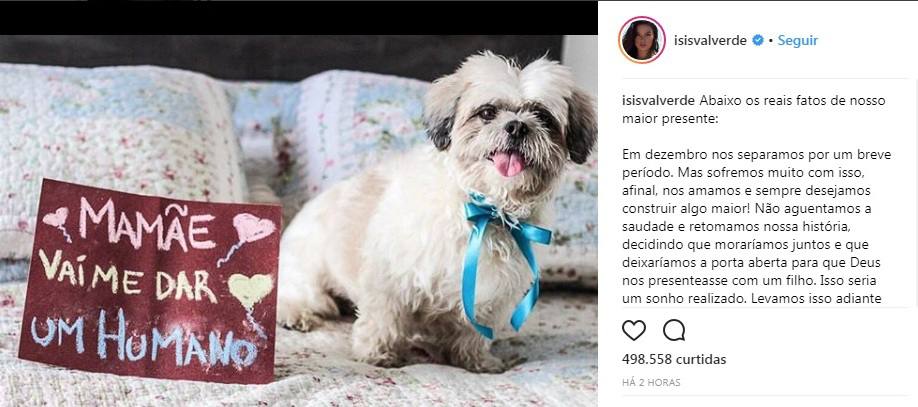Open the HÁ 2 HORAS timestamp link
Screen dimensions: 918x407
[651, 382]
